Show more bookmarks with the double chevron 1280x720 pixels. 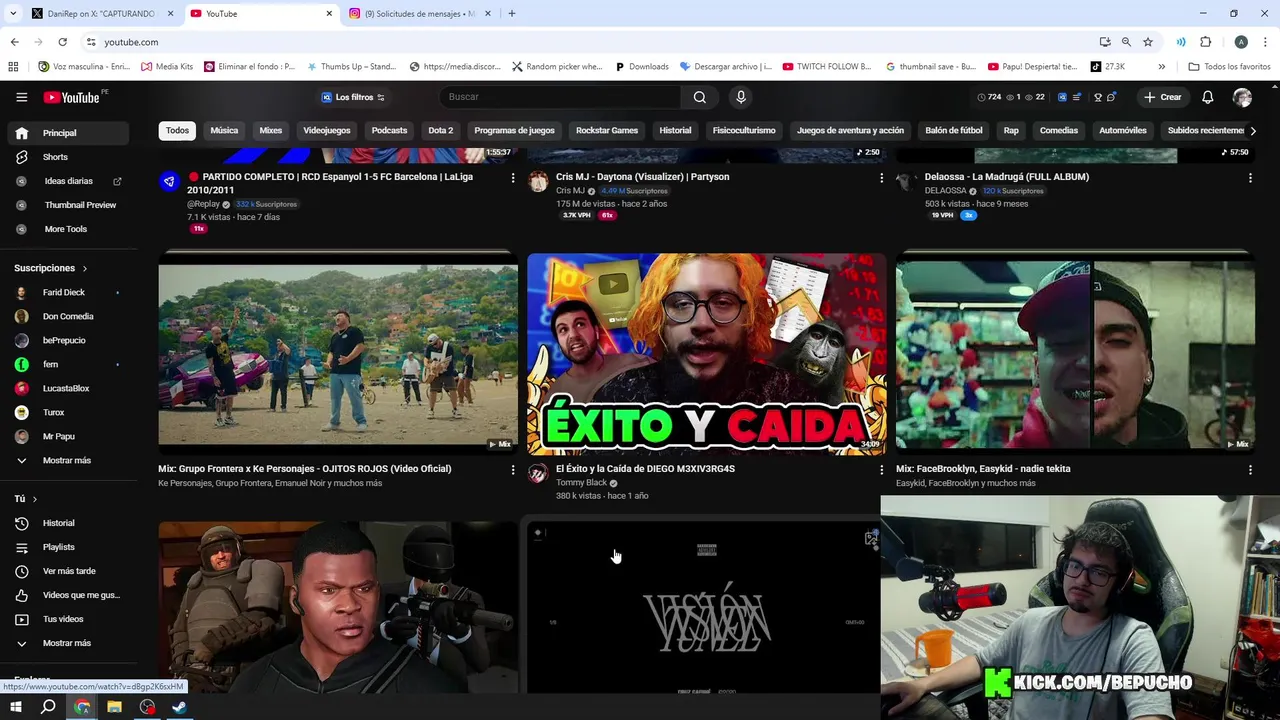(1161, 67)
